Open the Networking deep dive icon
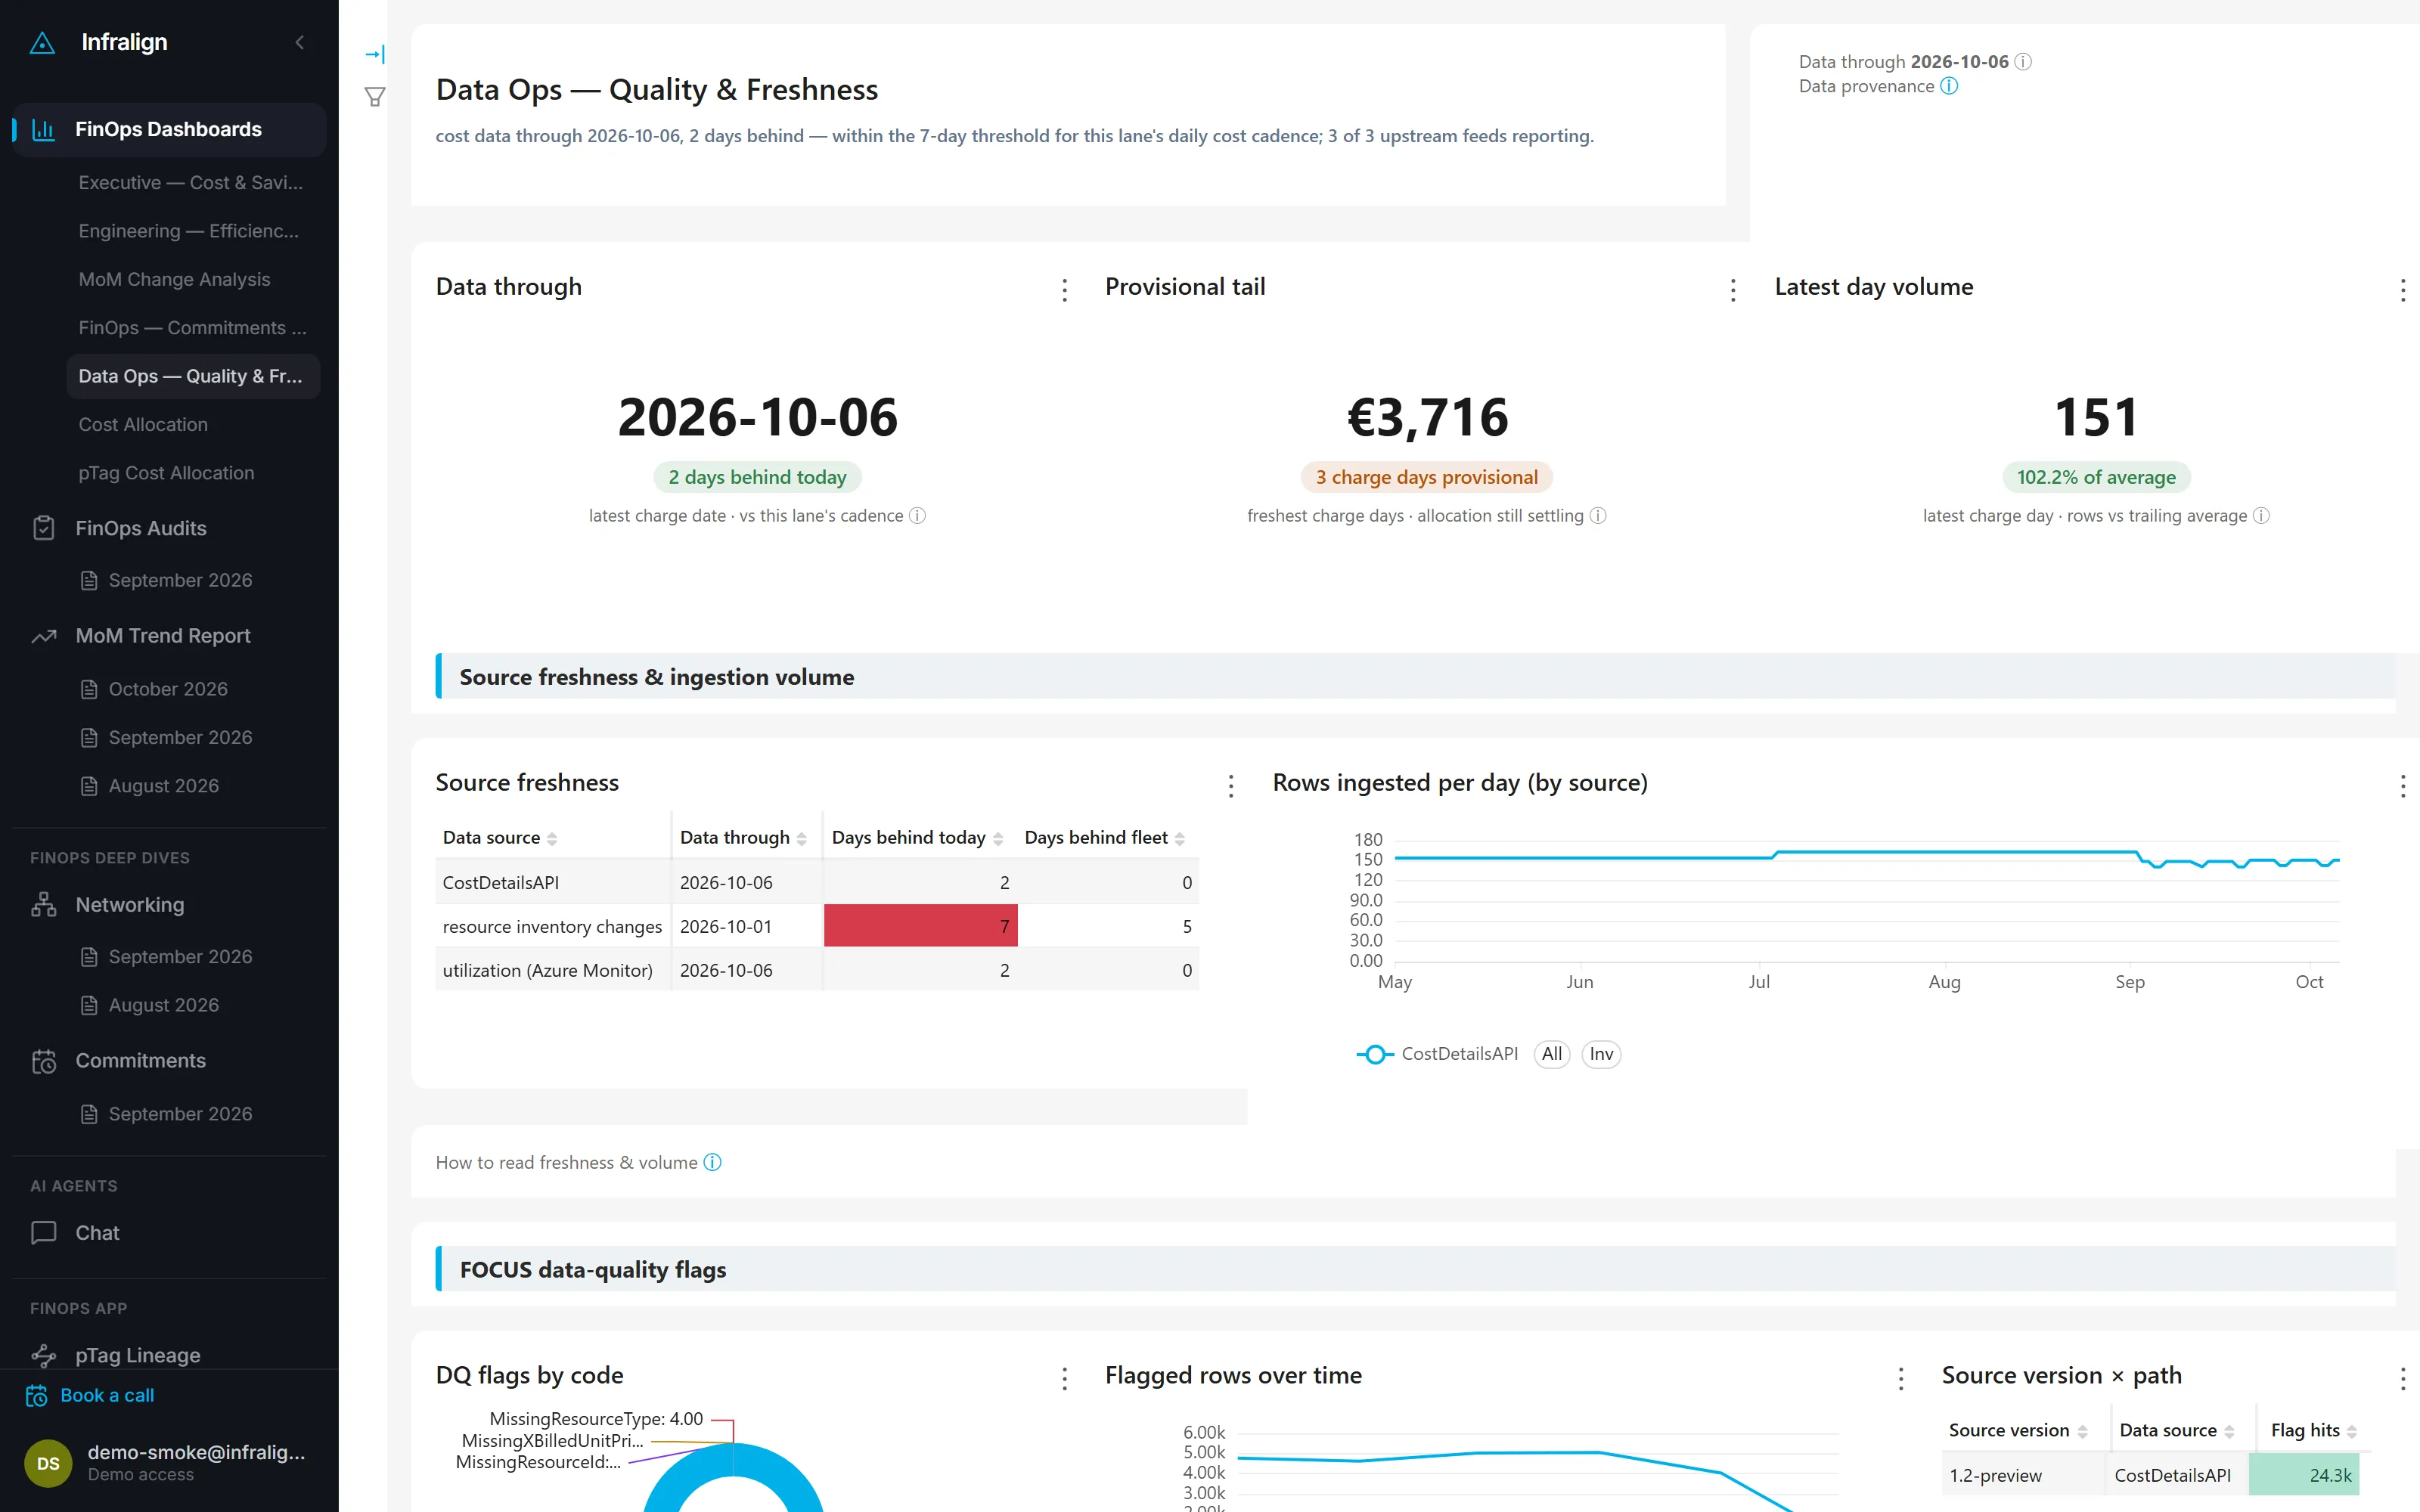The image size is (2420, 1512). (44, 904)
